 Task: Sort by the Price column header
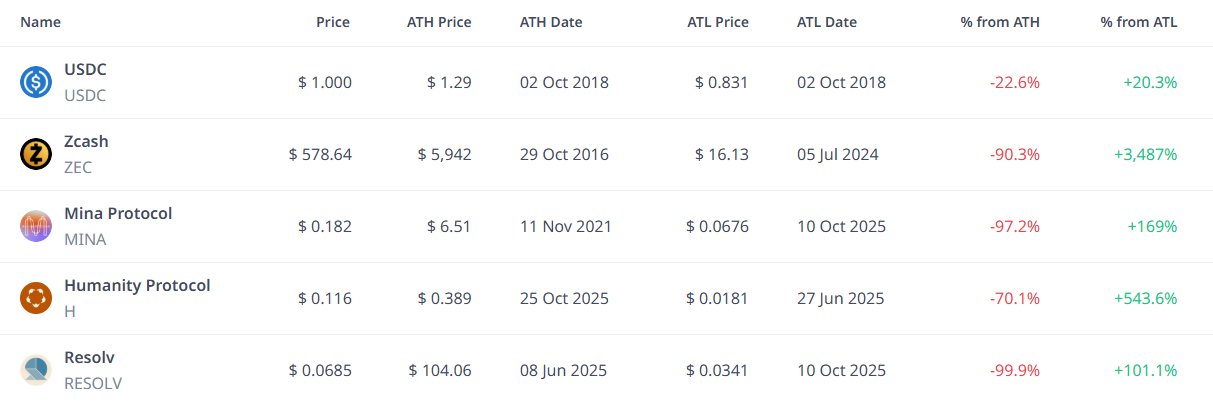pos(333,22)
